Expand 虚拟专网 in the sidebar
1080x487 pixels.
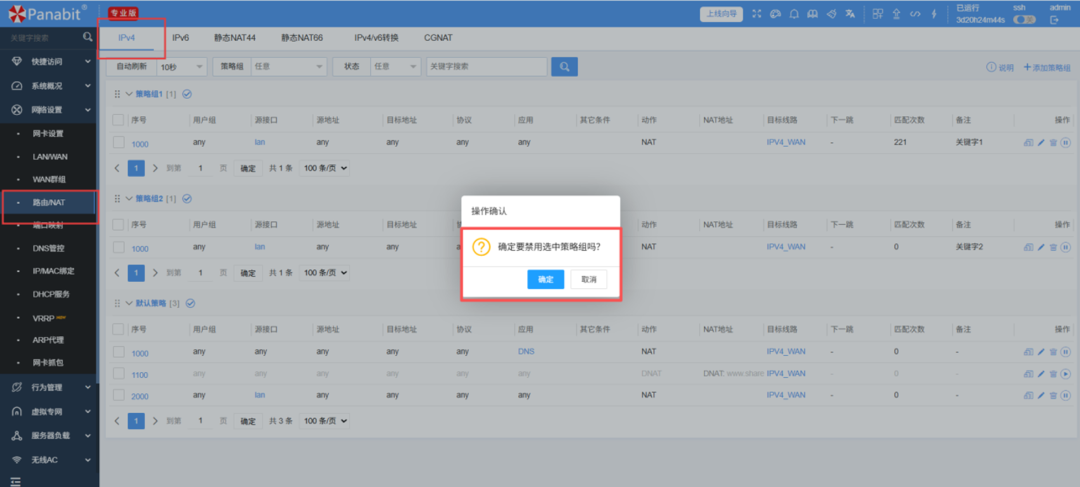point(50,411)
